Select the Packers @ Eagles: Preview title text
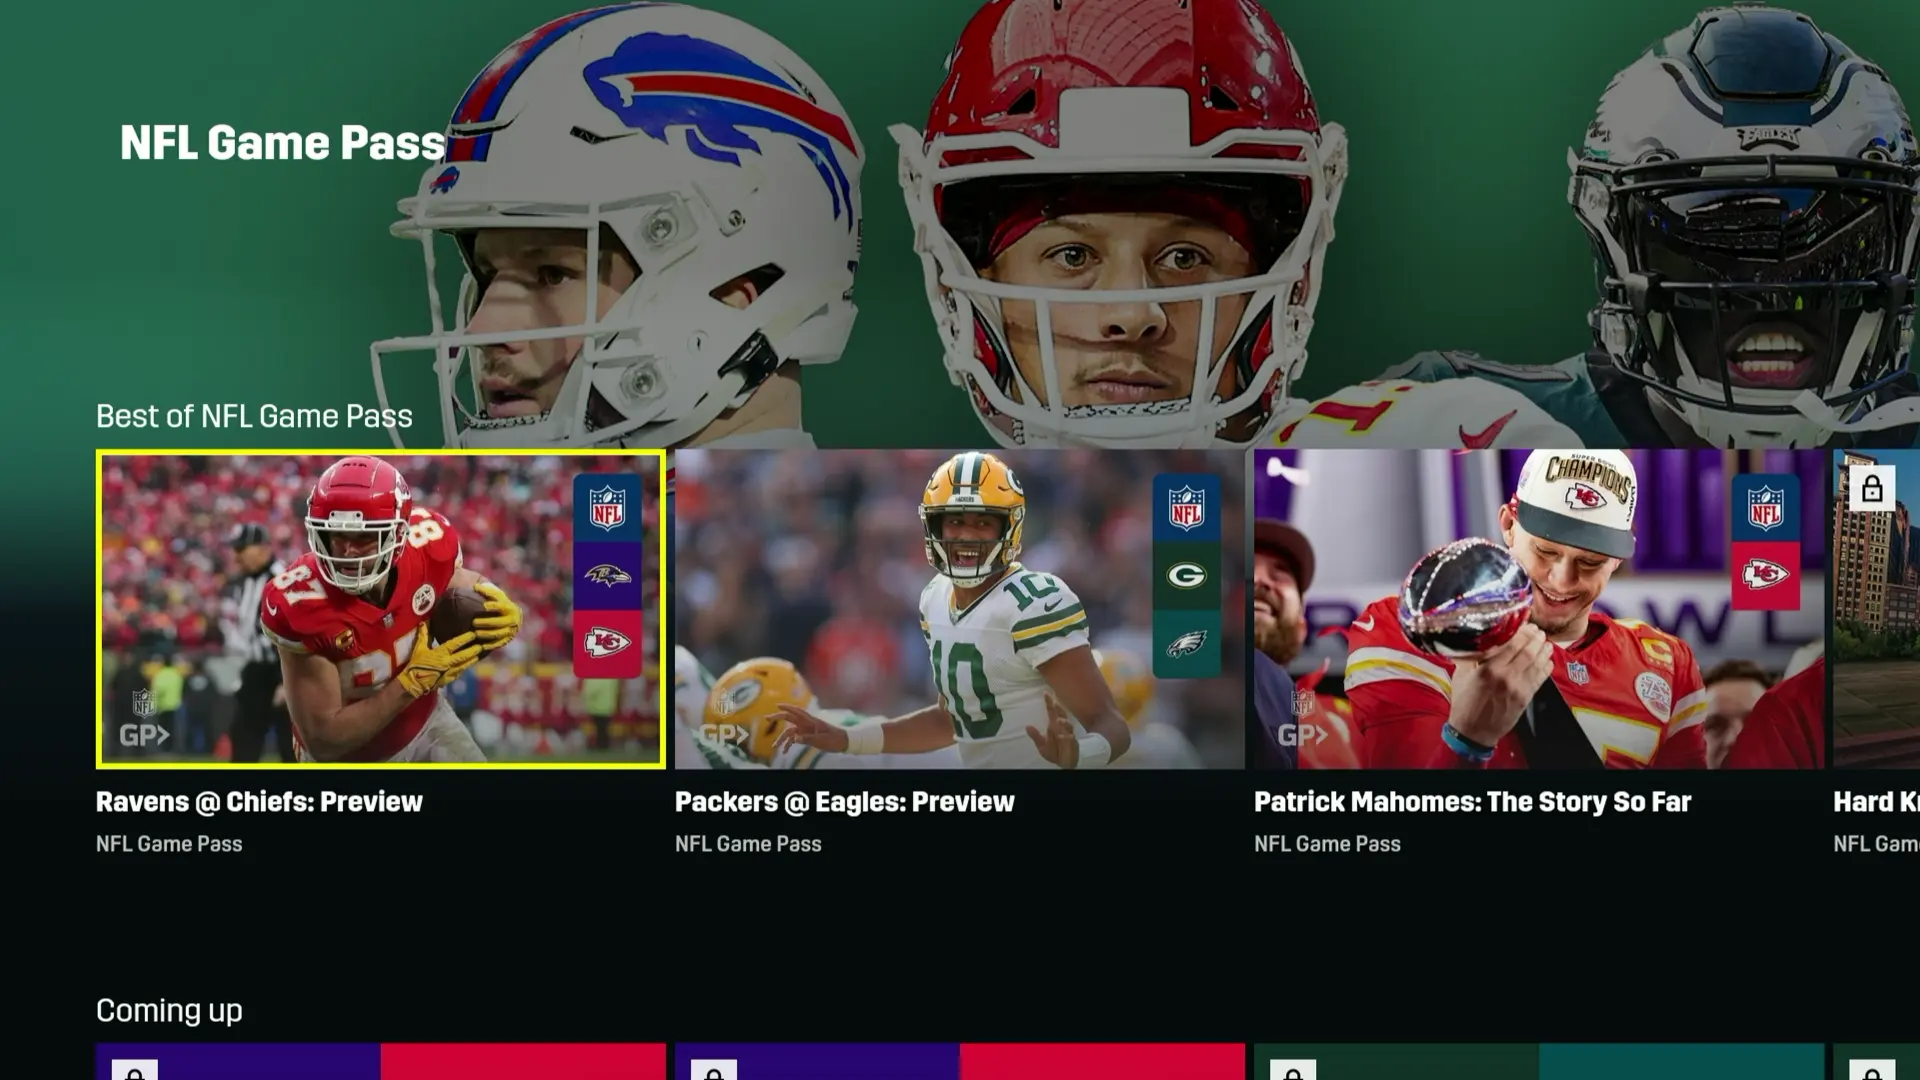1920x1080 pixels. pyautogui.click(x=844, y=802)
